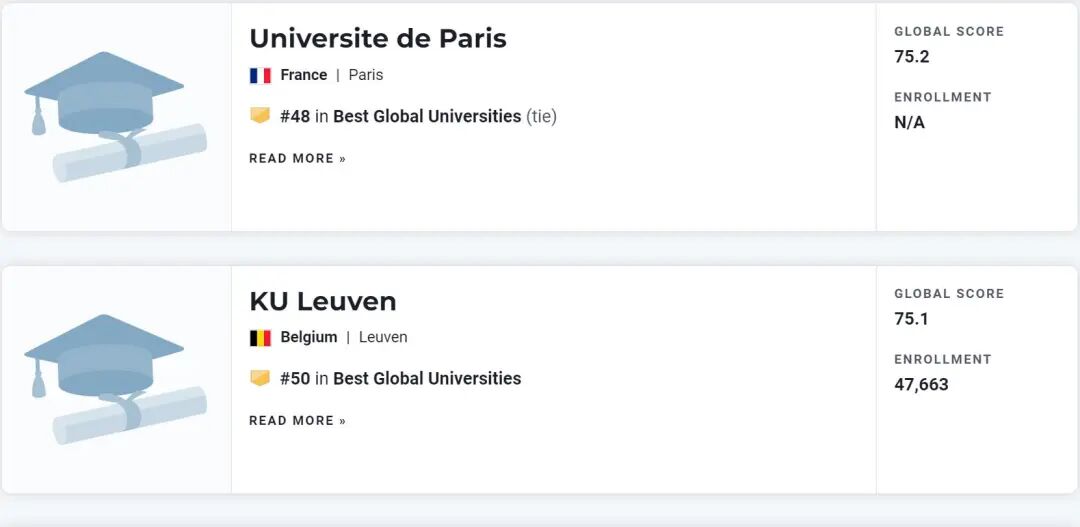Click the France country label
Image resolution: width=1080 pixels, height=527 pixels.
304,75
